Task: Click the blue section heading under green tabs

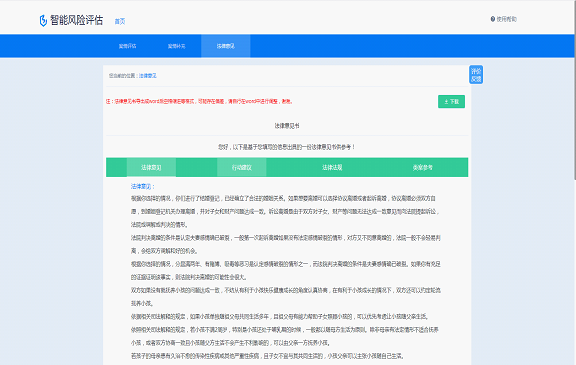Action: point(143,187)
